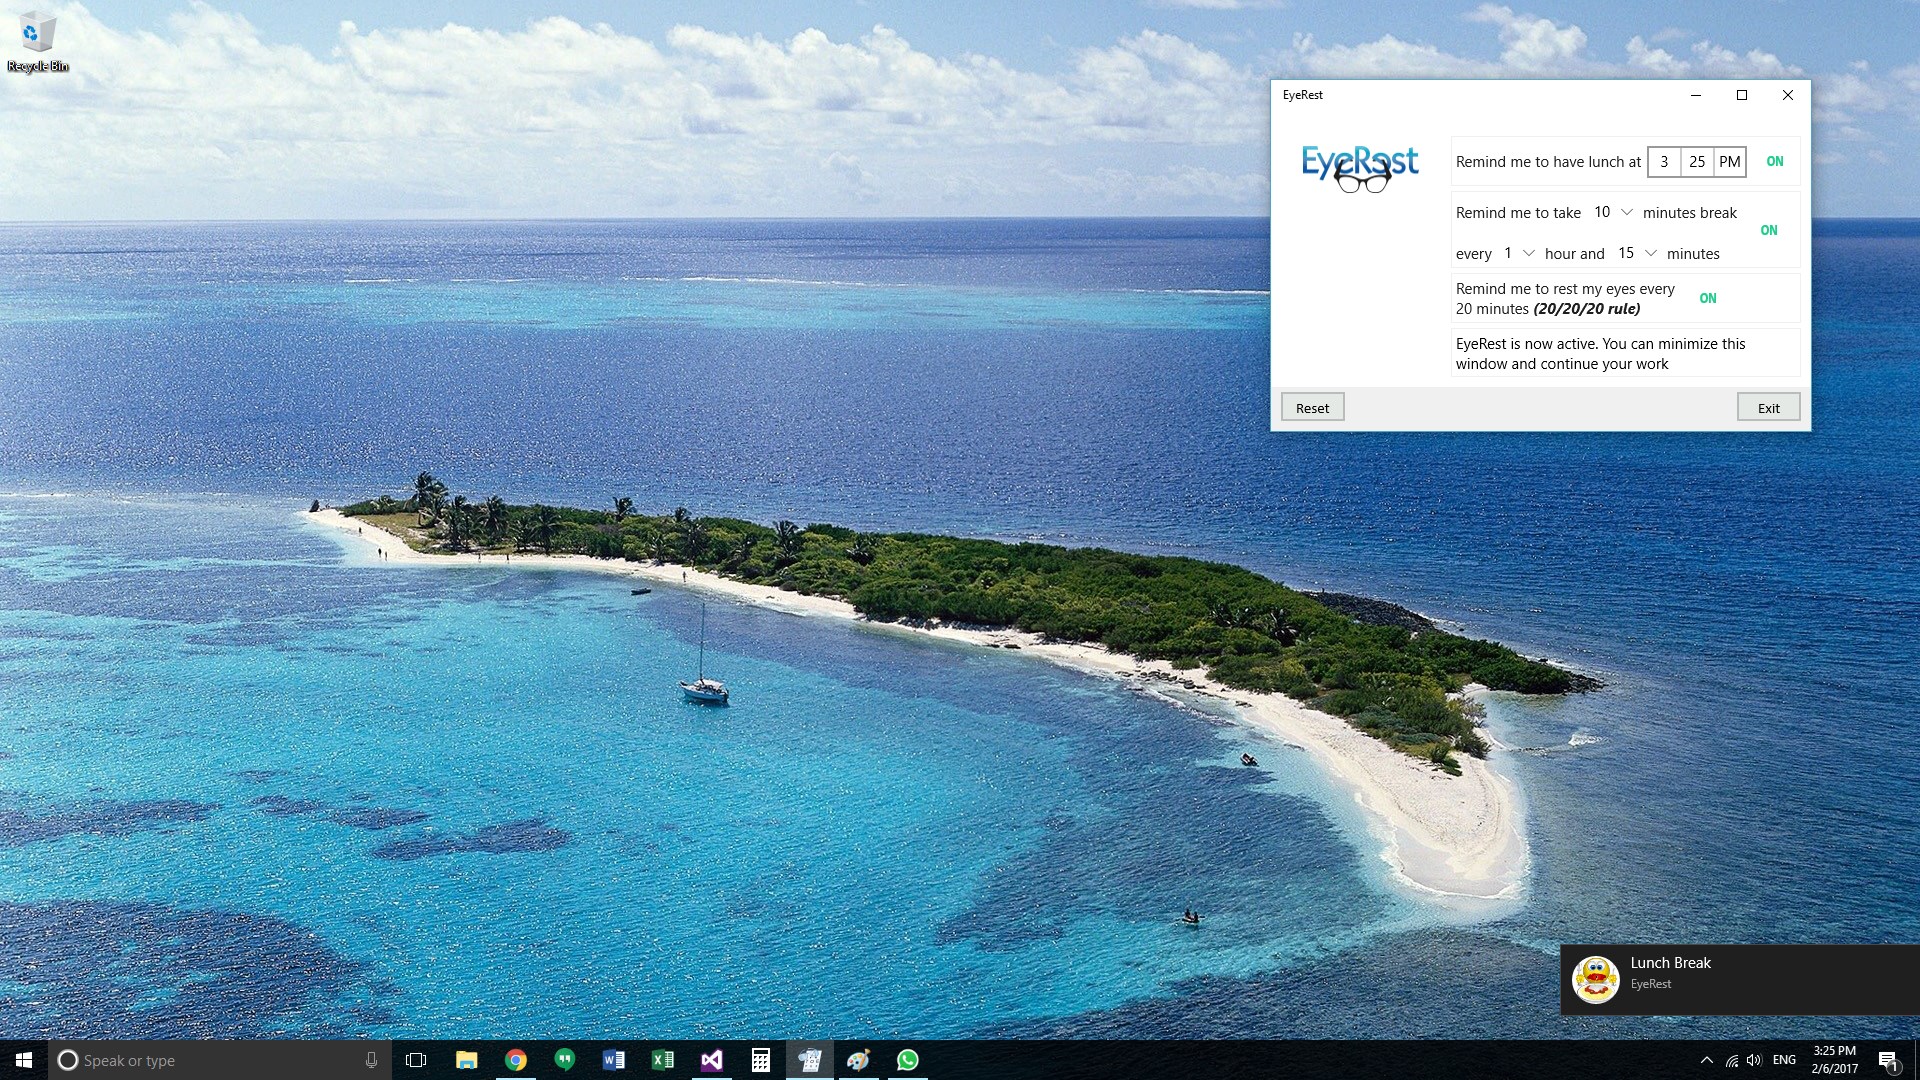Open the Action Center notification icon
The height and width of the screenshot is (1080, 1920).
click(1887, 1060)
